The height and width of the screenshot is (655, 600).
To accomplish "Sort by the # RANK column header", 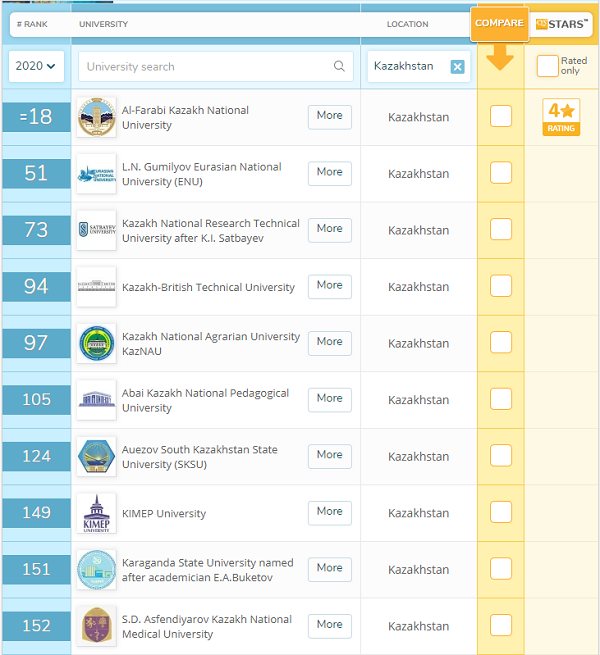I will 32,24.
